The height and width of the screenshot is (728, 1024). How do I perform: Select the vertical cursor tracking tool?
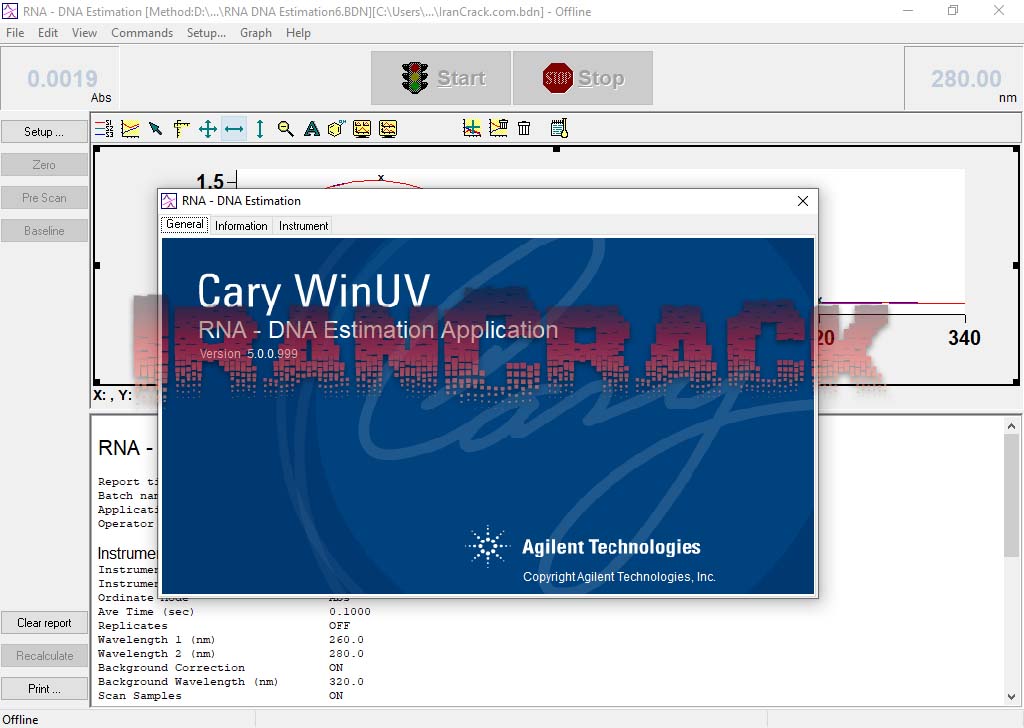(x=260, y=128)
